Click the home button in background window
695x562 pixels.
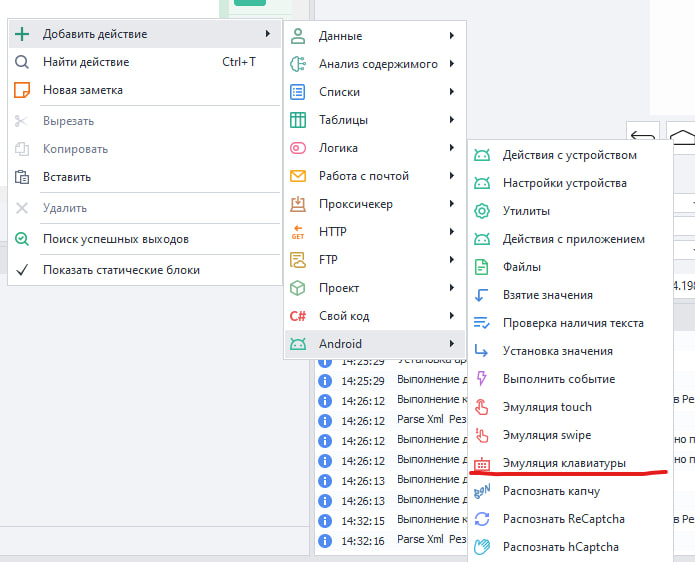[x=682, y=133]
